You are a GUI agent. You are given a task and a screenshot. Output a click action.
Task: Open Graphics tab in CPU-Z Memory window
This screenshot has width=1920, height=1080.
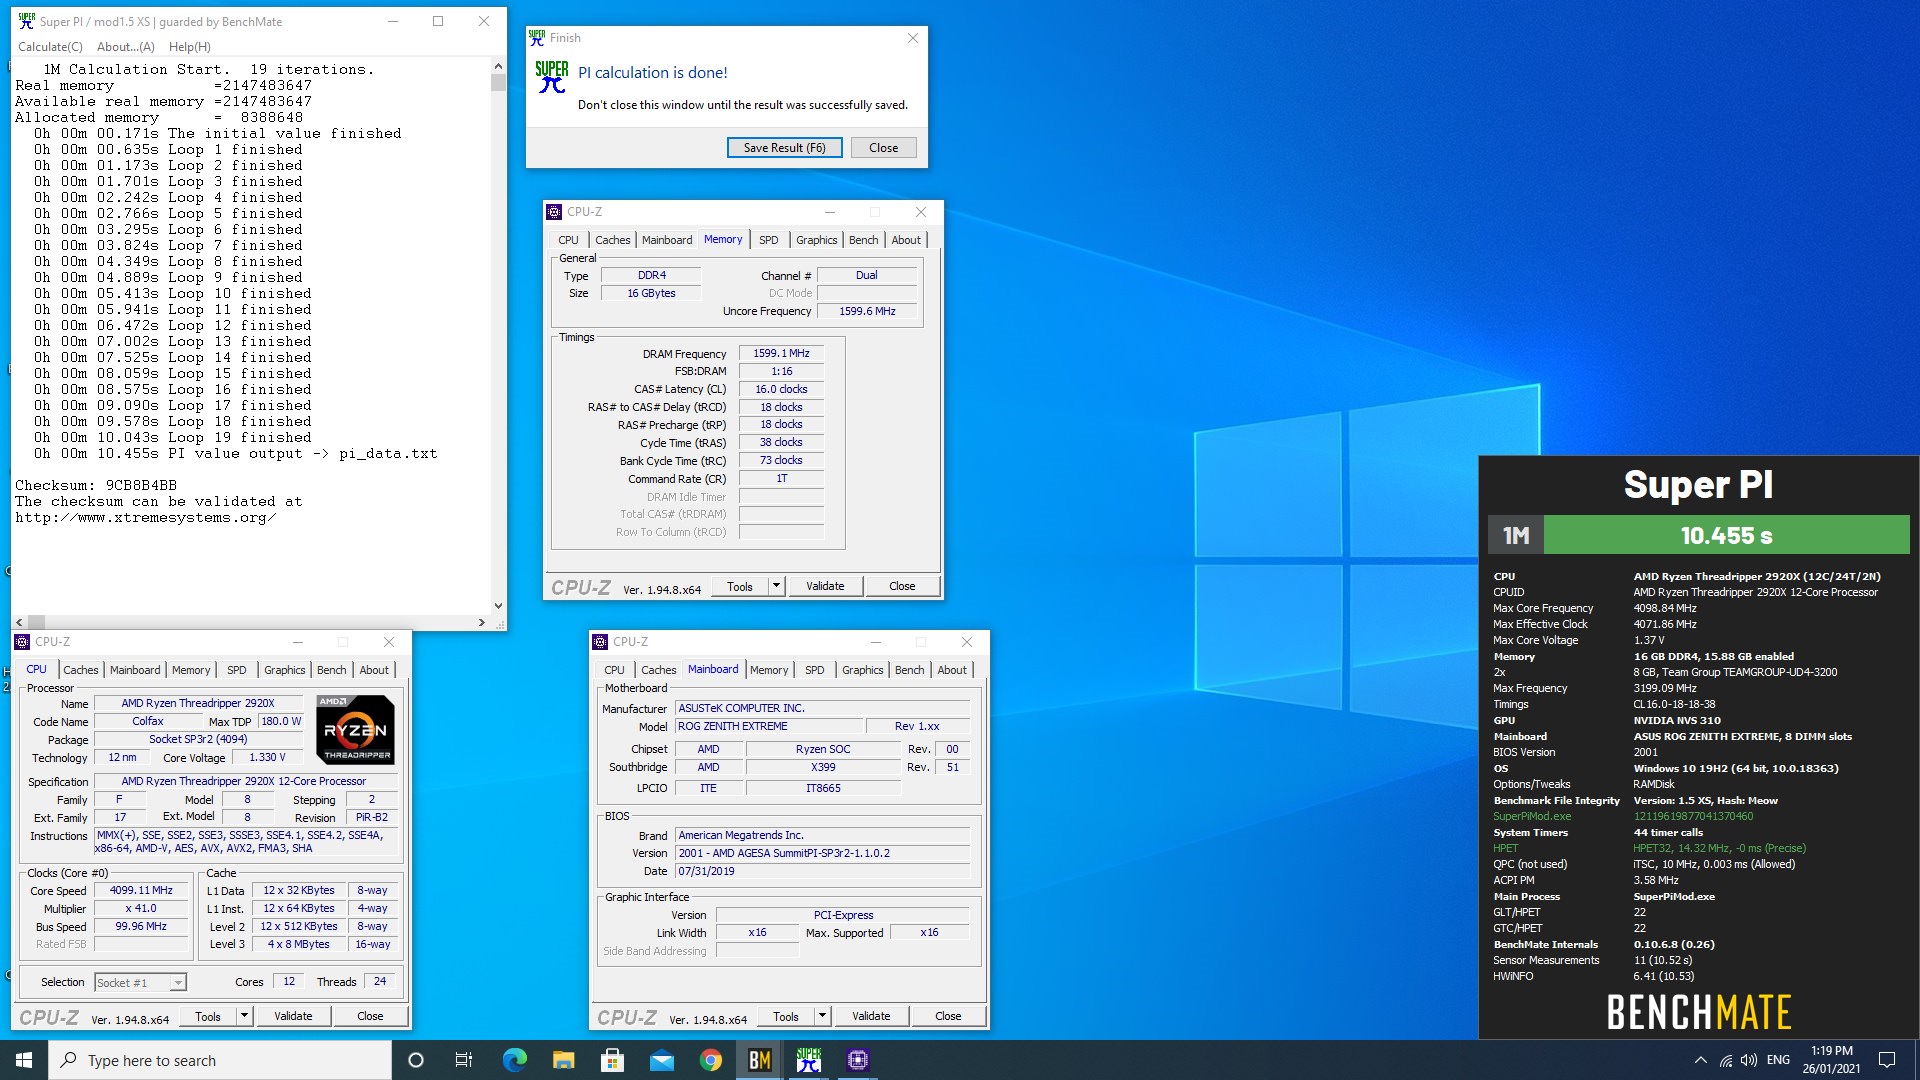click(x=817, y=240)
